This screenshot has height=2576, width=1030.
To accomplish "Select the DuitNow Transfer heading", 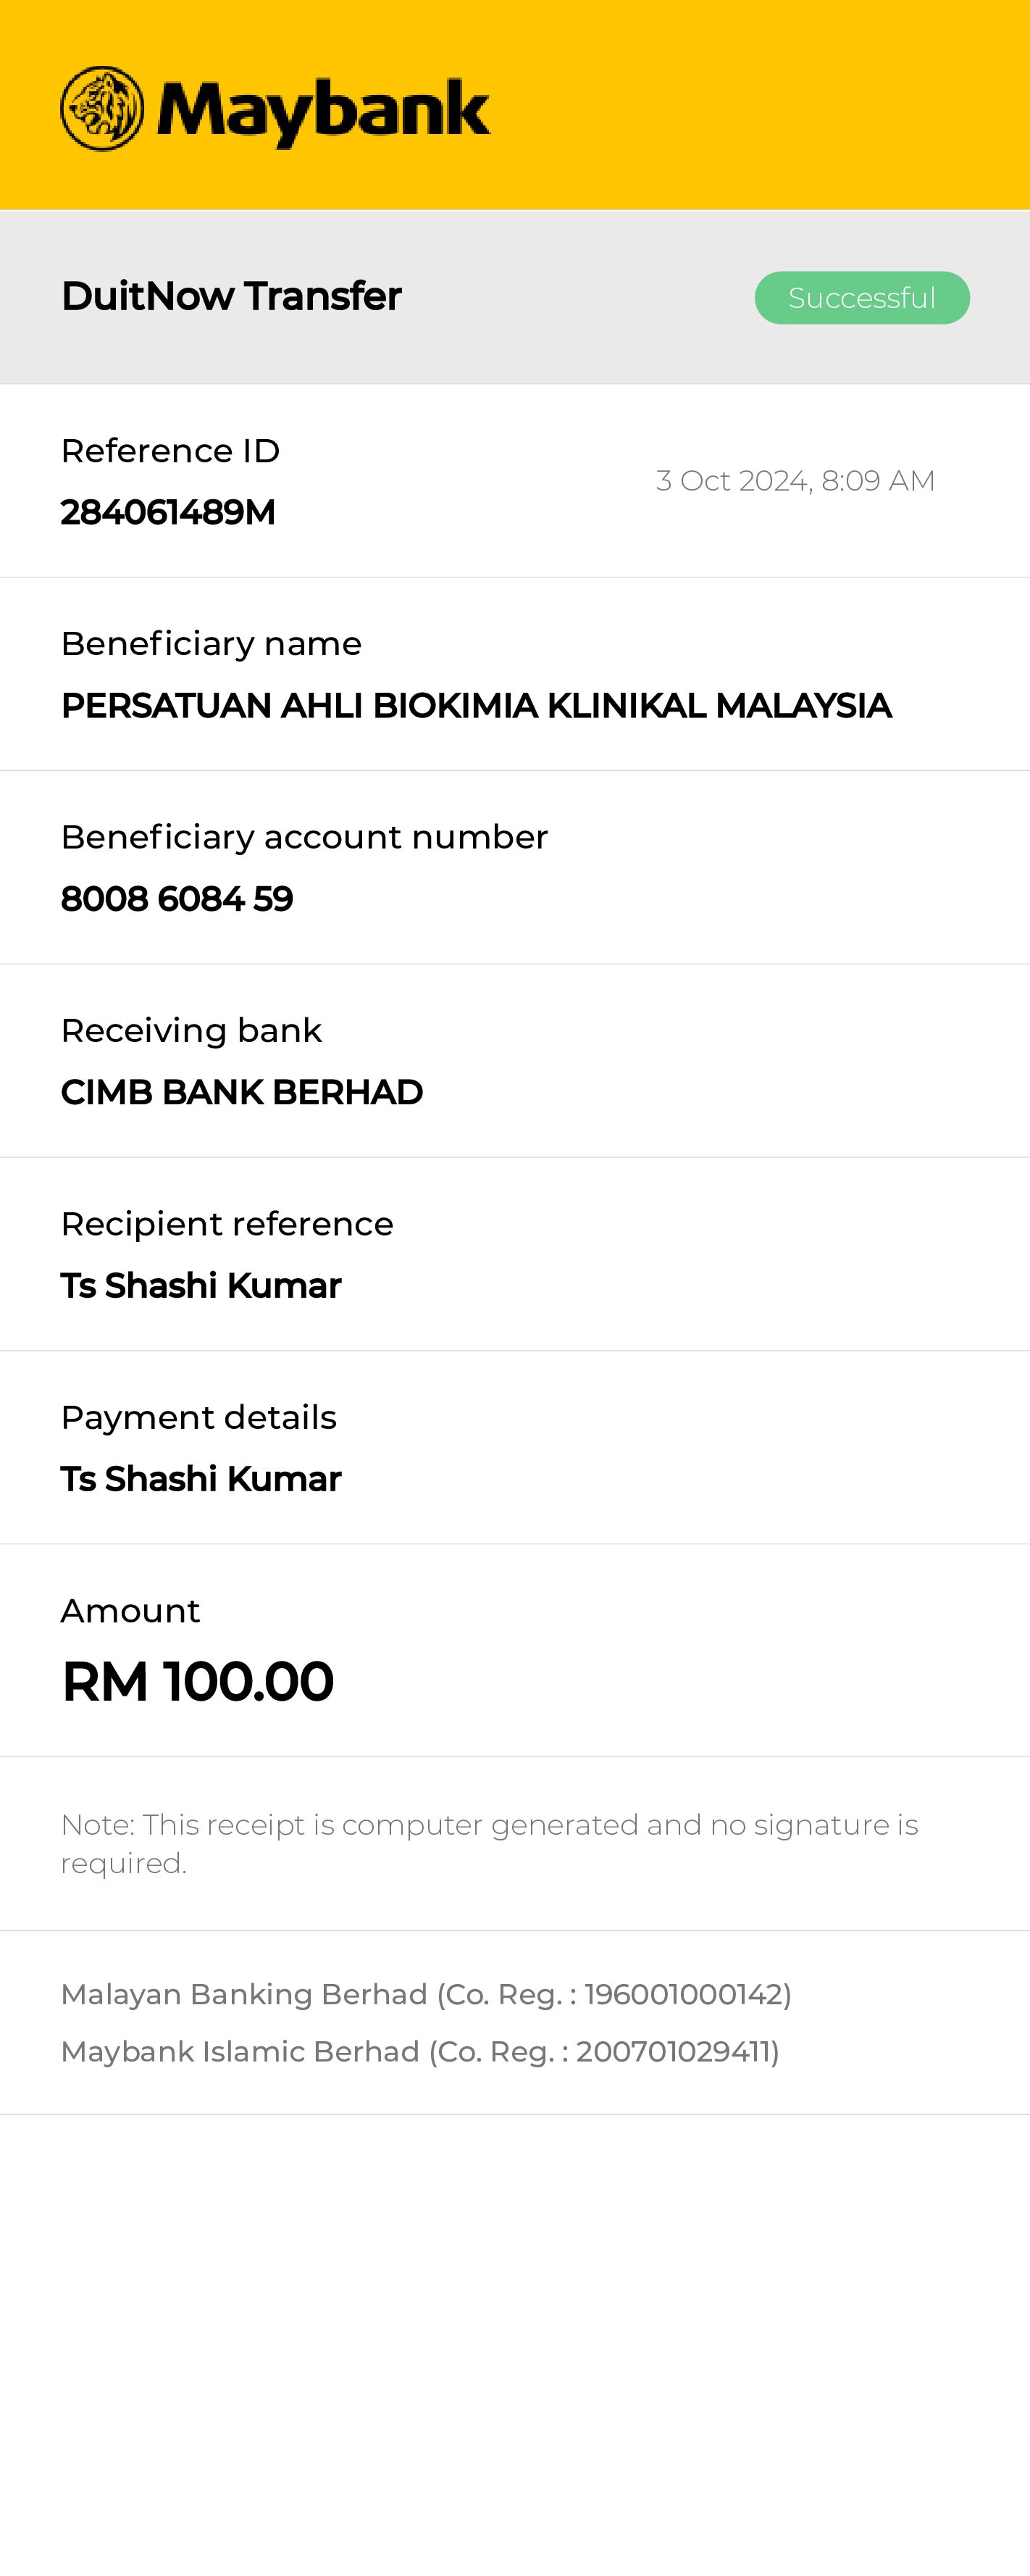I will pyautogui.click(x=231, y=297).
